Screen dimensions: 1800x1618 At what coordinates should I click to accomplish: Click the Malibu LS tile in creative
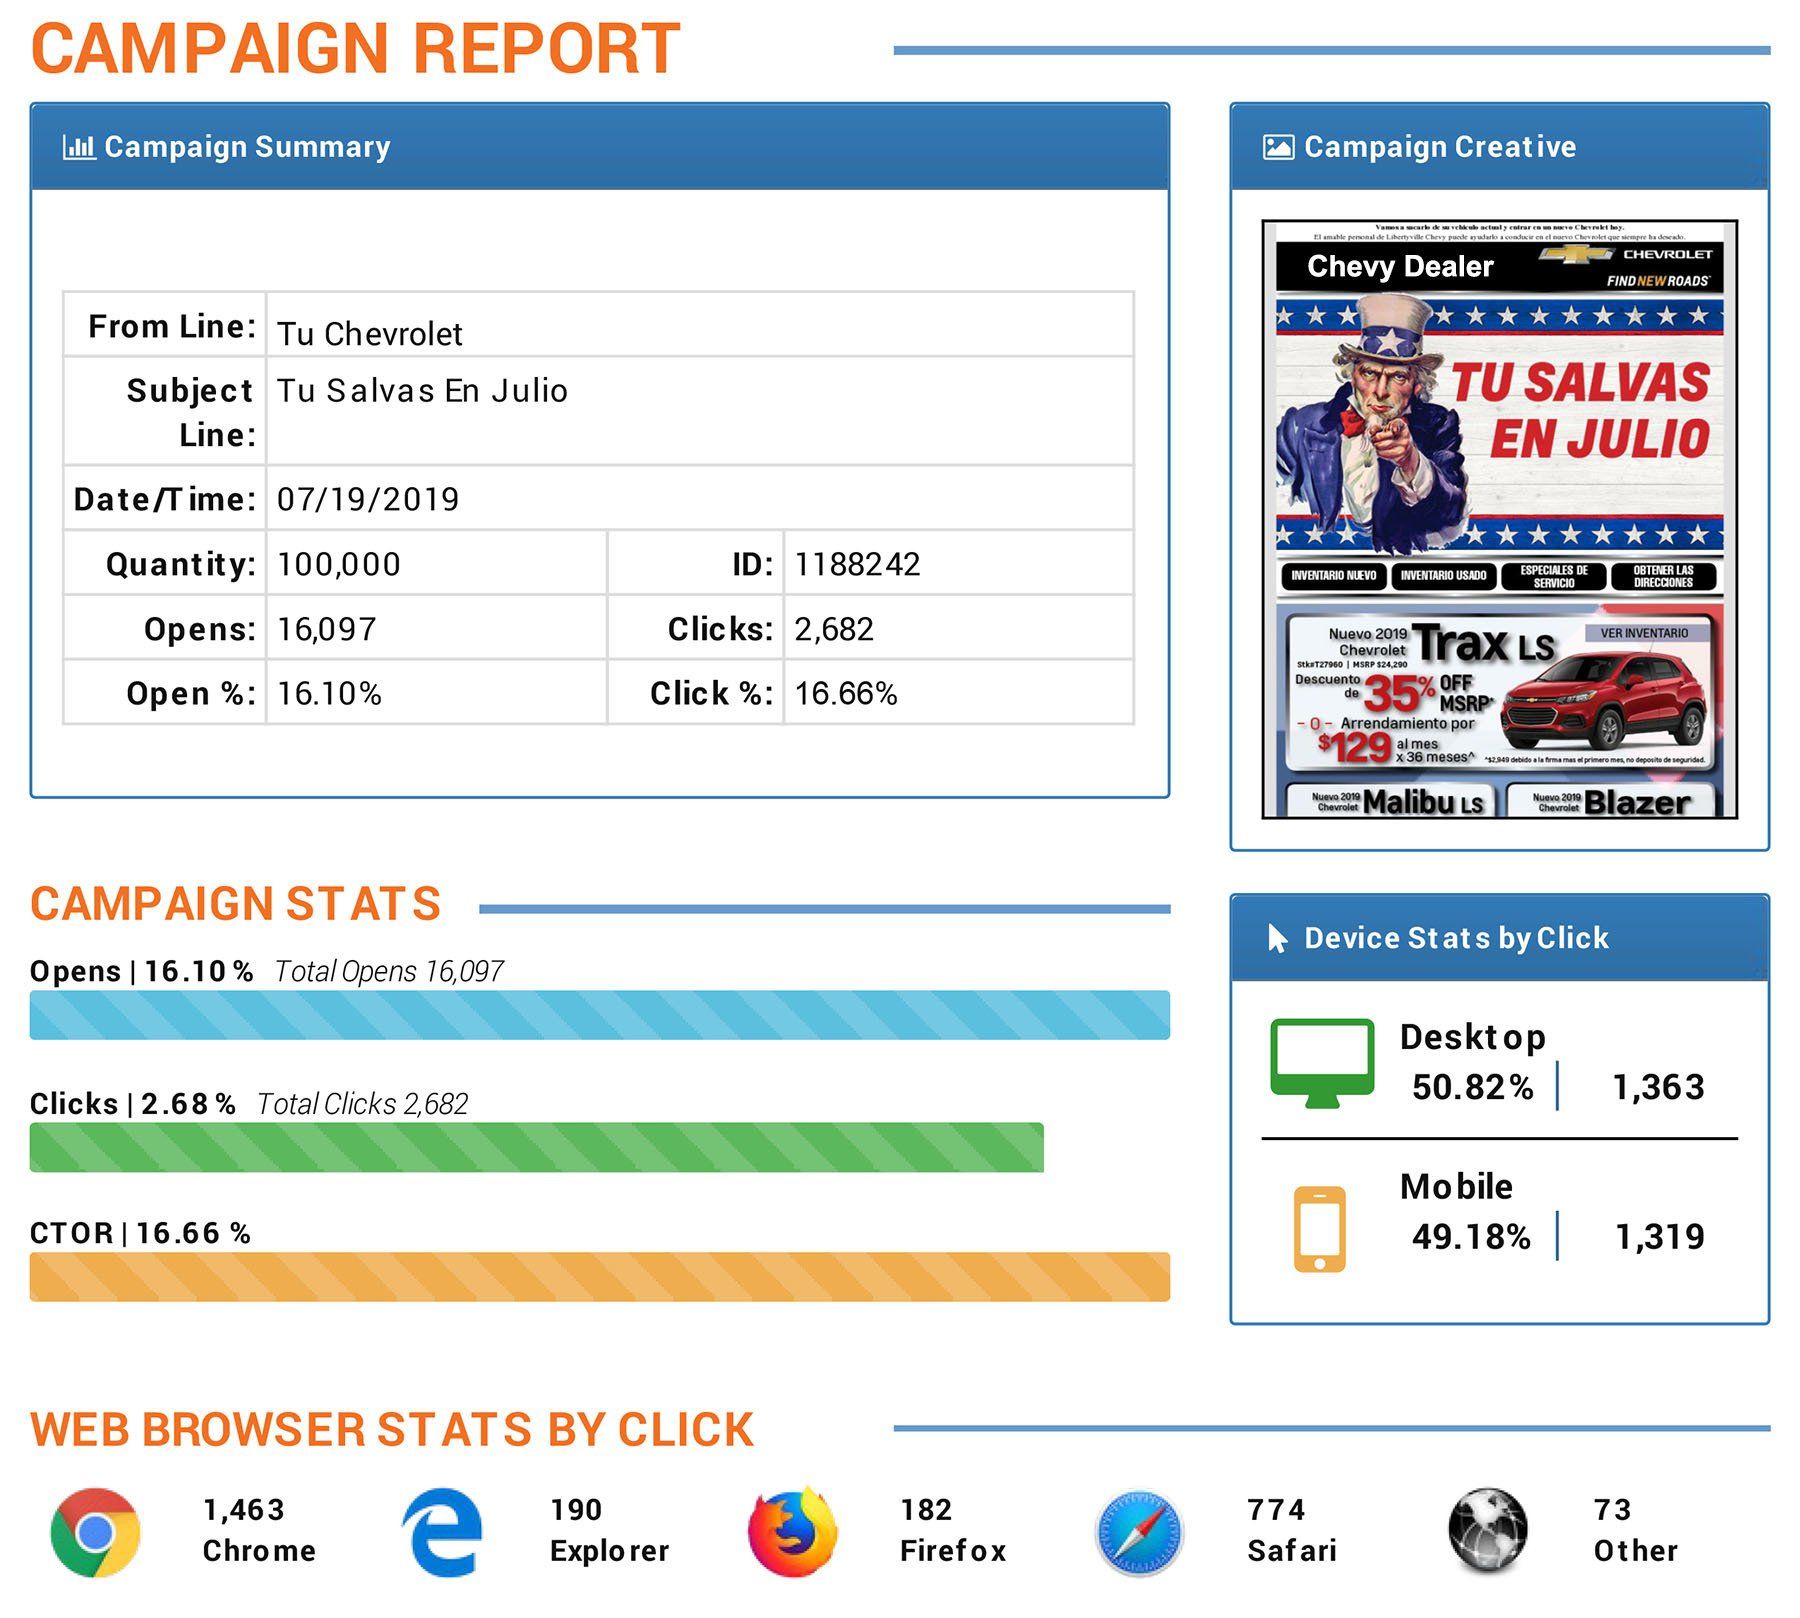click(1391, 802)
